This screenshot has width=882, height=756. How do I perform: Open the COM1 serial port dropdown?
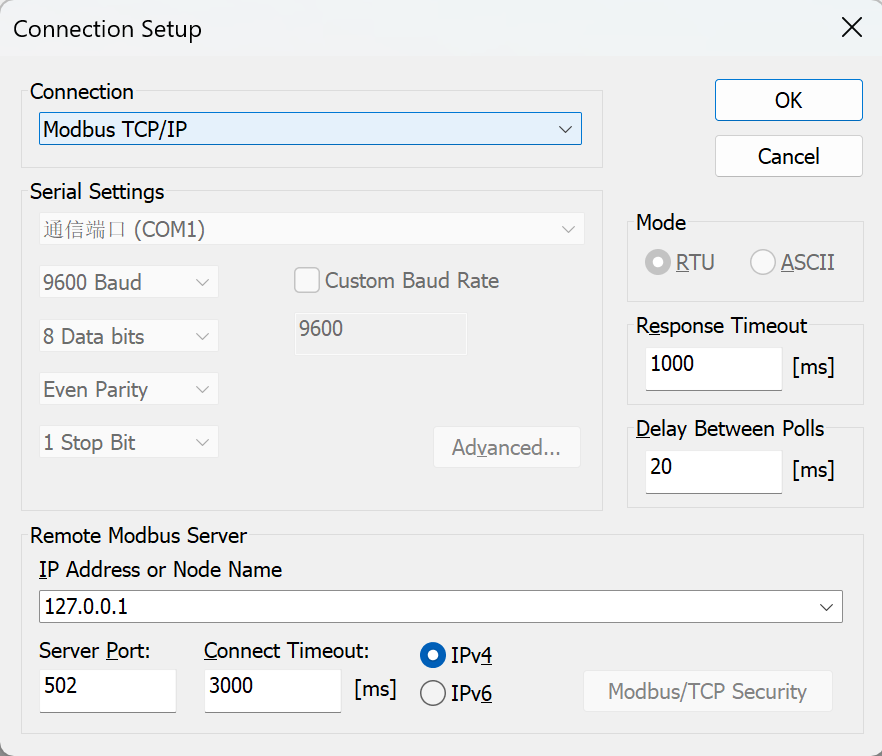point(311,229)
